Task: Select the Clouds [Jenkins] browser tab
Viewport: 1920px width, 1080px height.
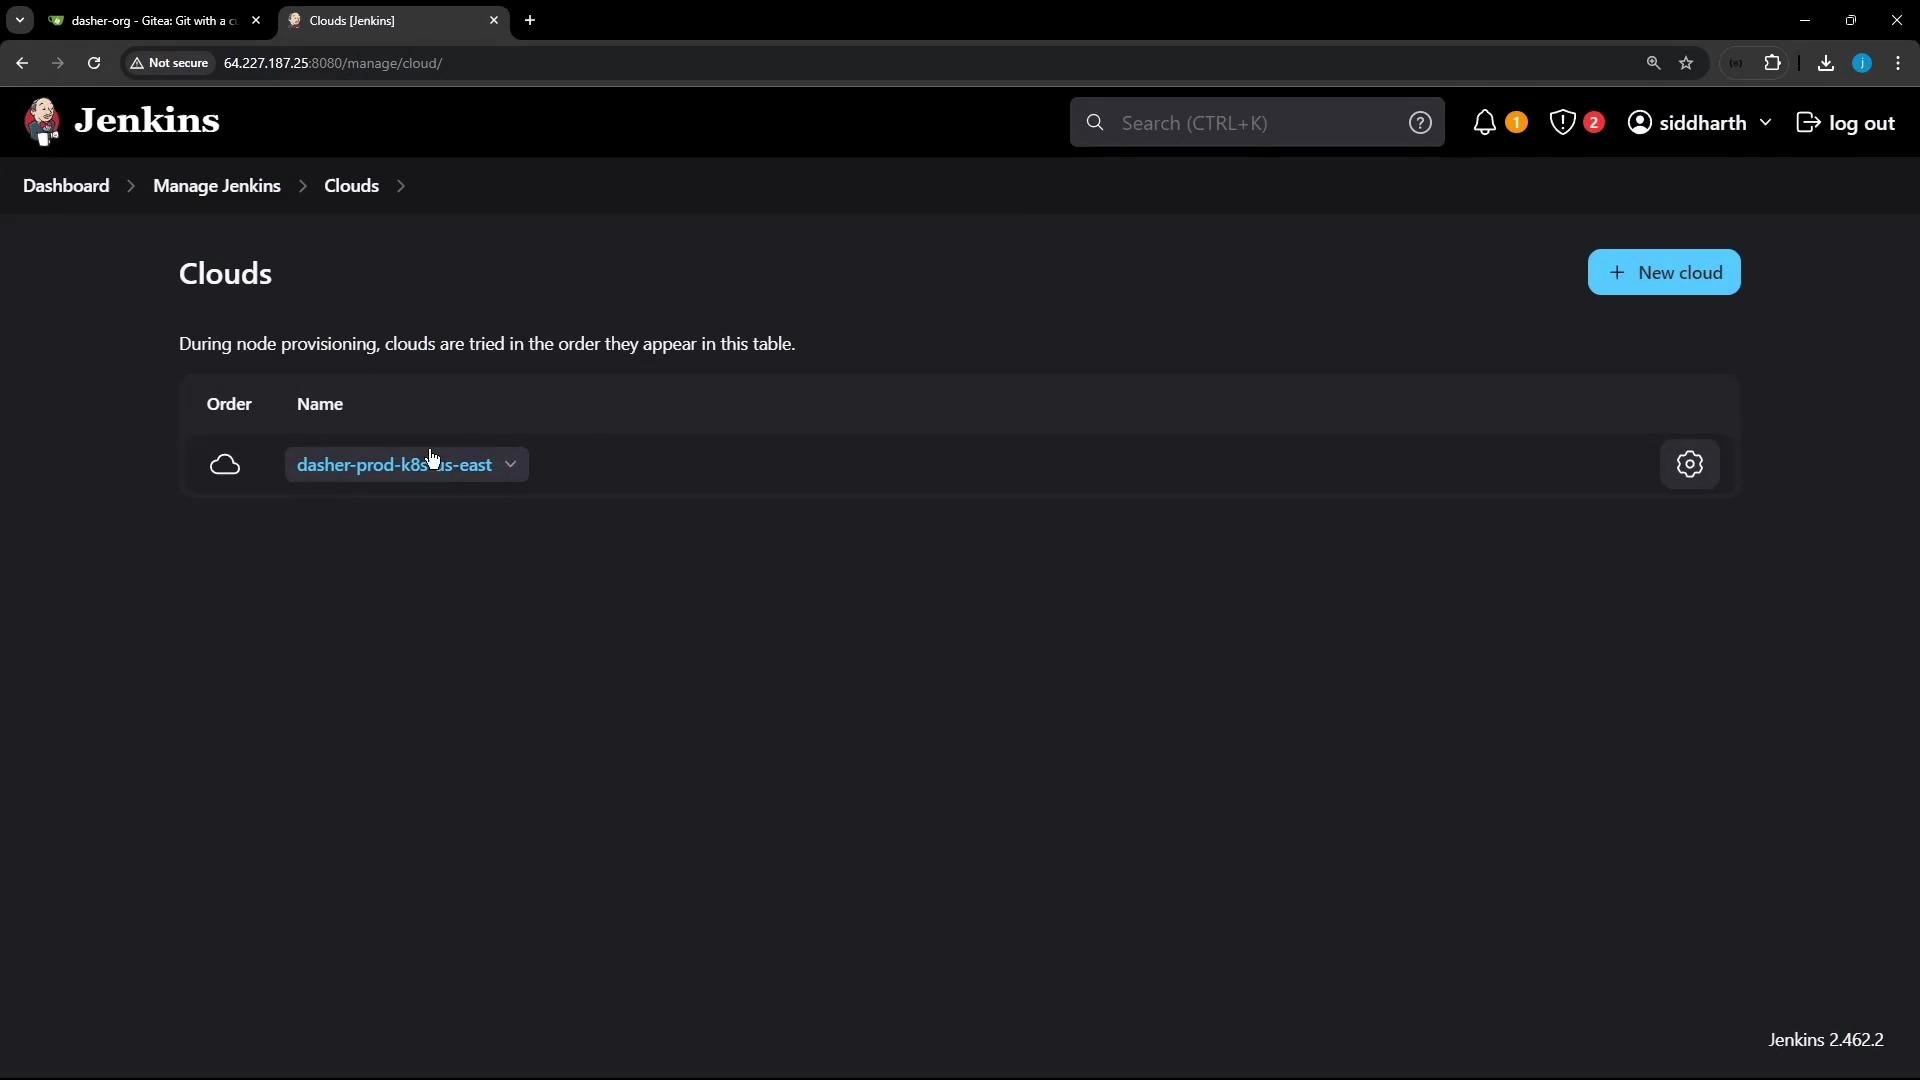Action: click(x=392, y=20)
